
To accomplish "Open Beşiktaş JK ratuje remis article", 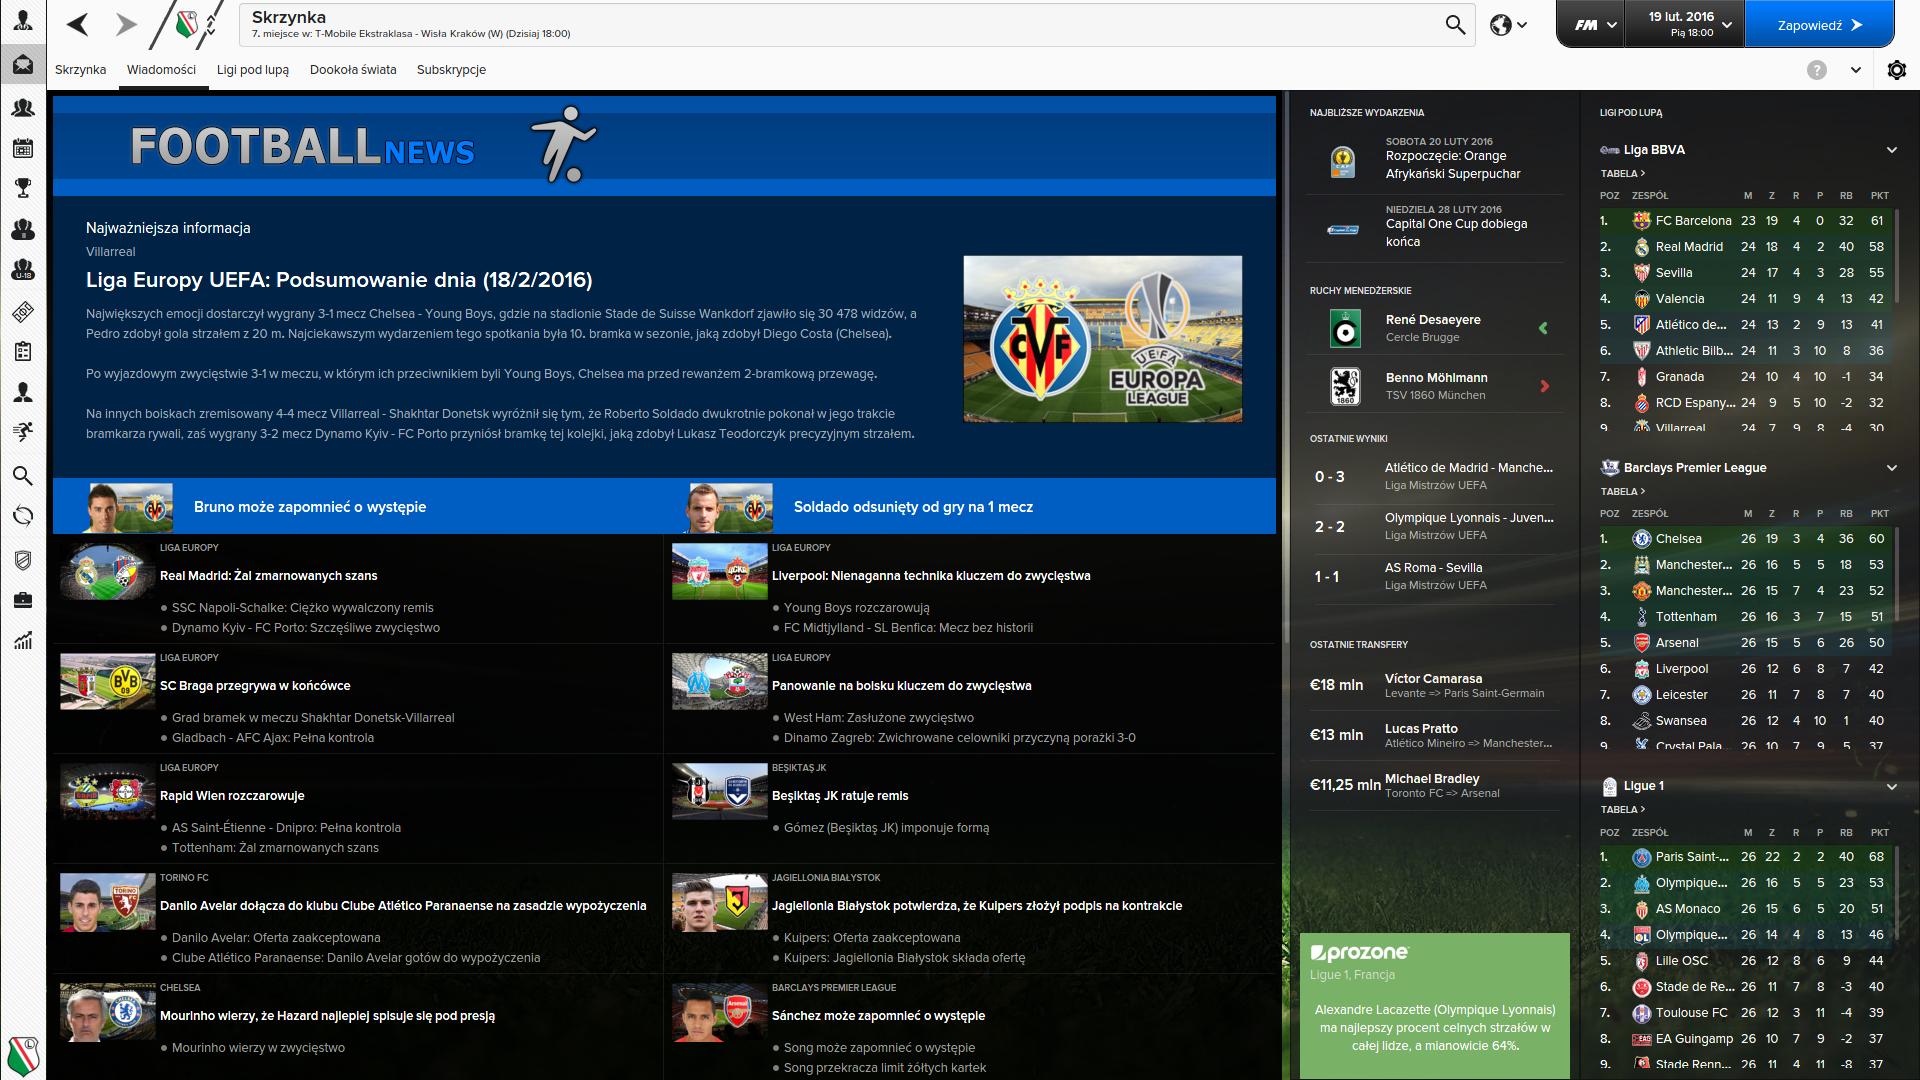I will pyautogui.click(x=840, y=796).
